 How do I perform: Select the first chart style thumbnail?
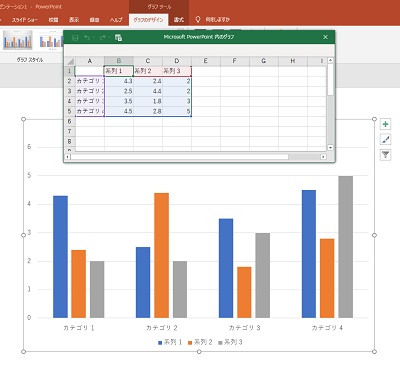point(18,40)
